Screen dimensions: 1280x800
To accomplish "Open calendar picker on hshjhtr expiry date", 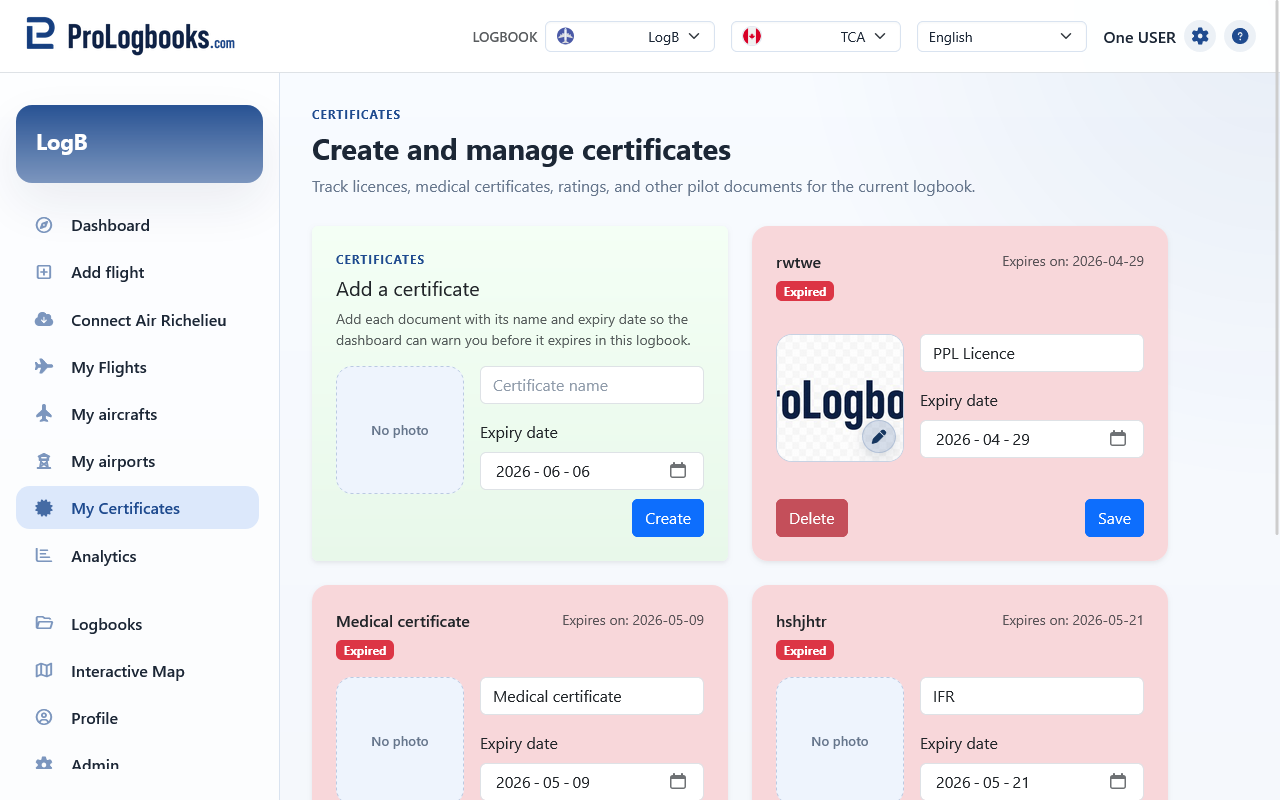I will [x=1118, y=782].
